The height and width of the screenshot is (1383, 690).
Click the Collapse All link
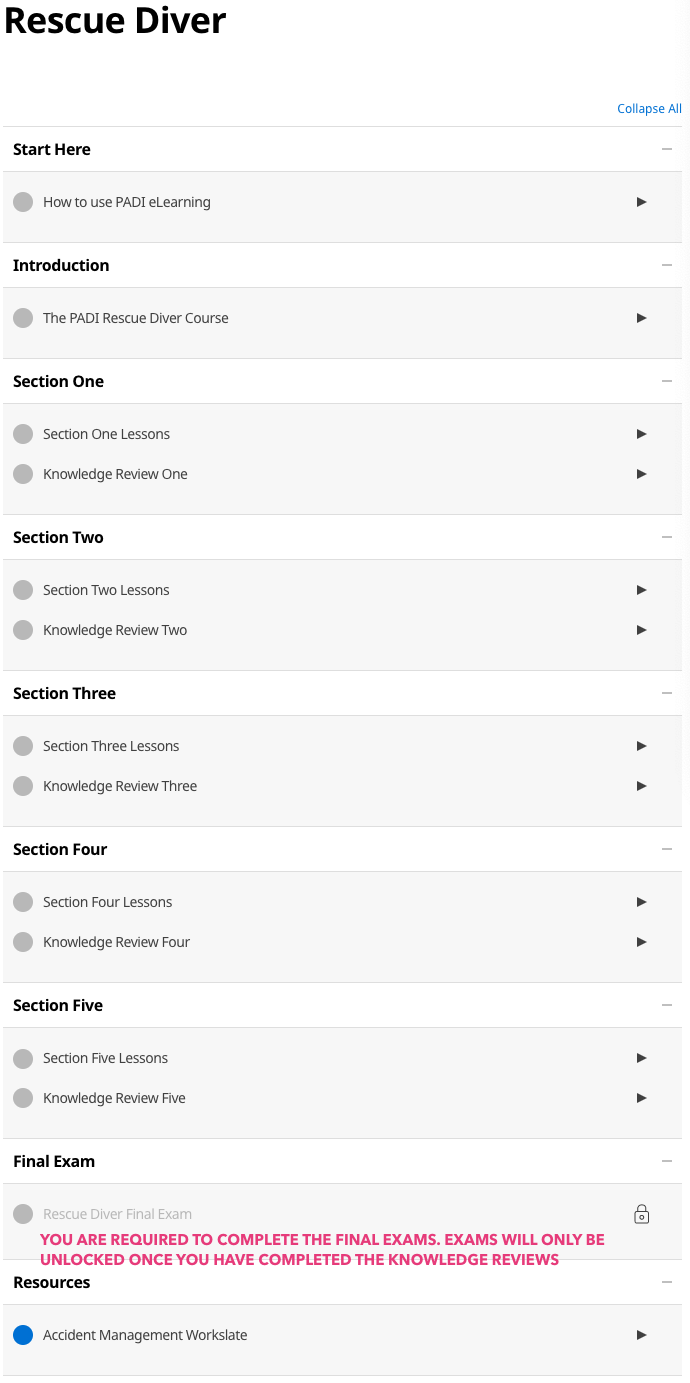[x=649, y=109]
